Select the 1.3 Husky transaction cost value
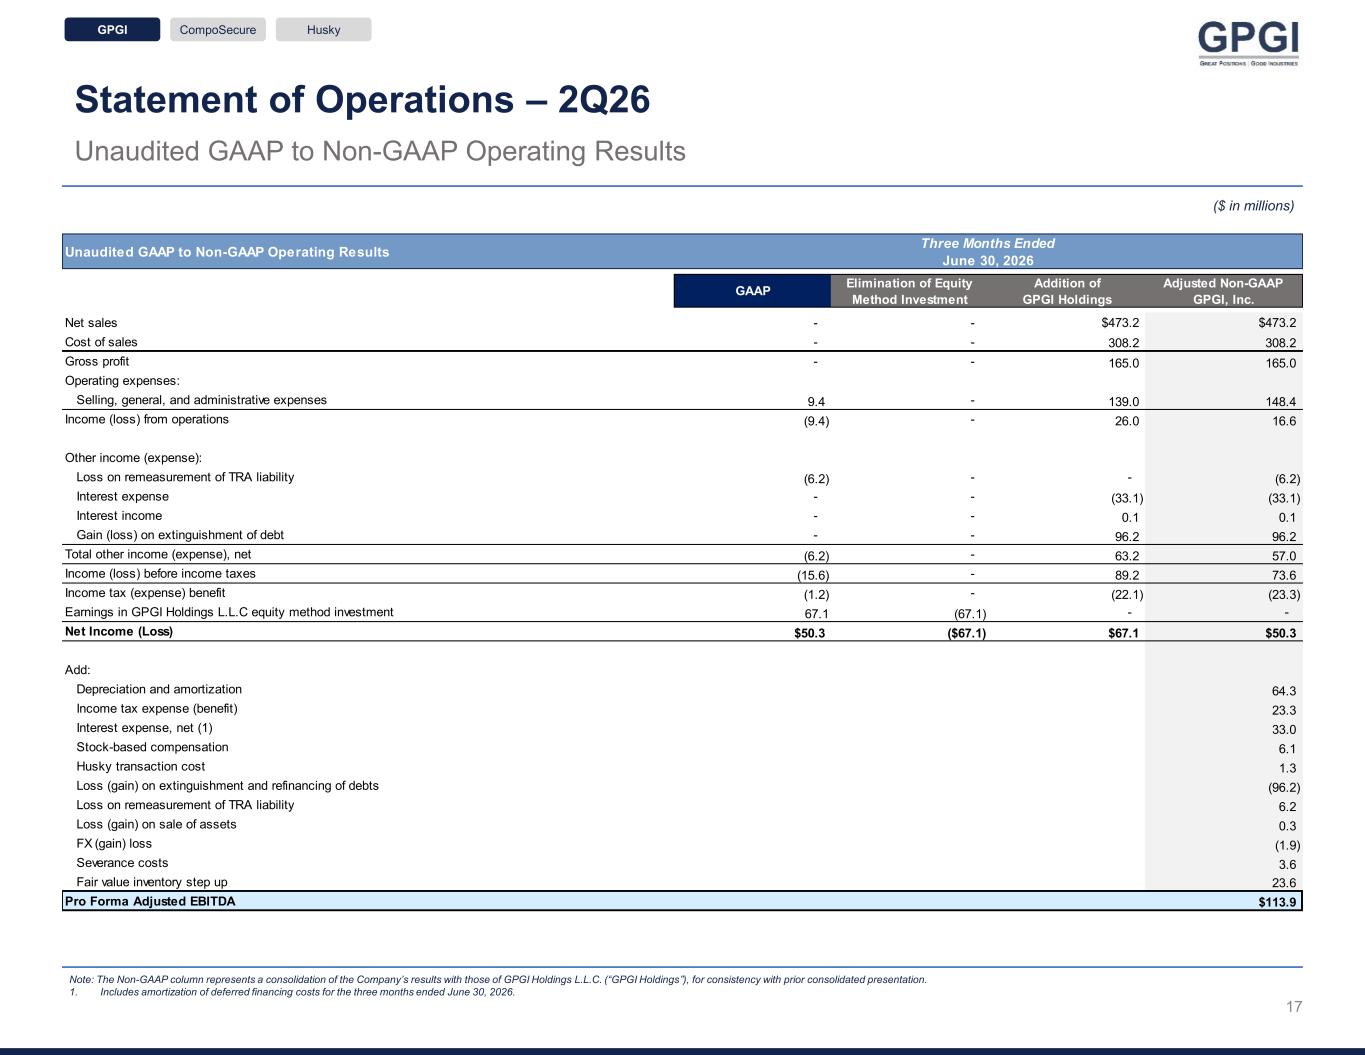 pyautogui.click(x=1288, y=768)
